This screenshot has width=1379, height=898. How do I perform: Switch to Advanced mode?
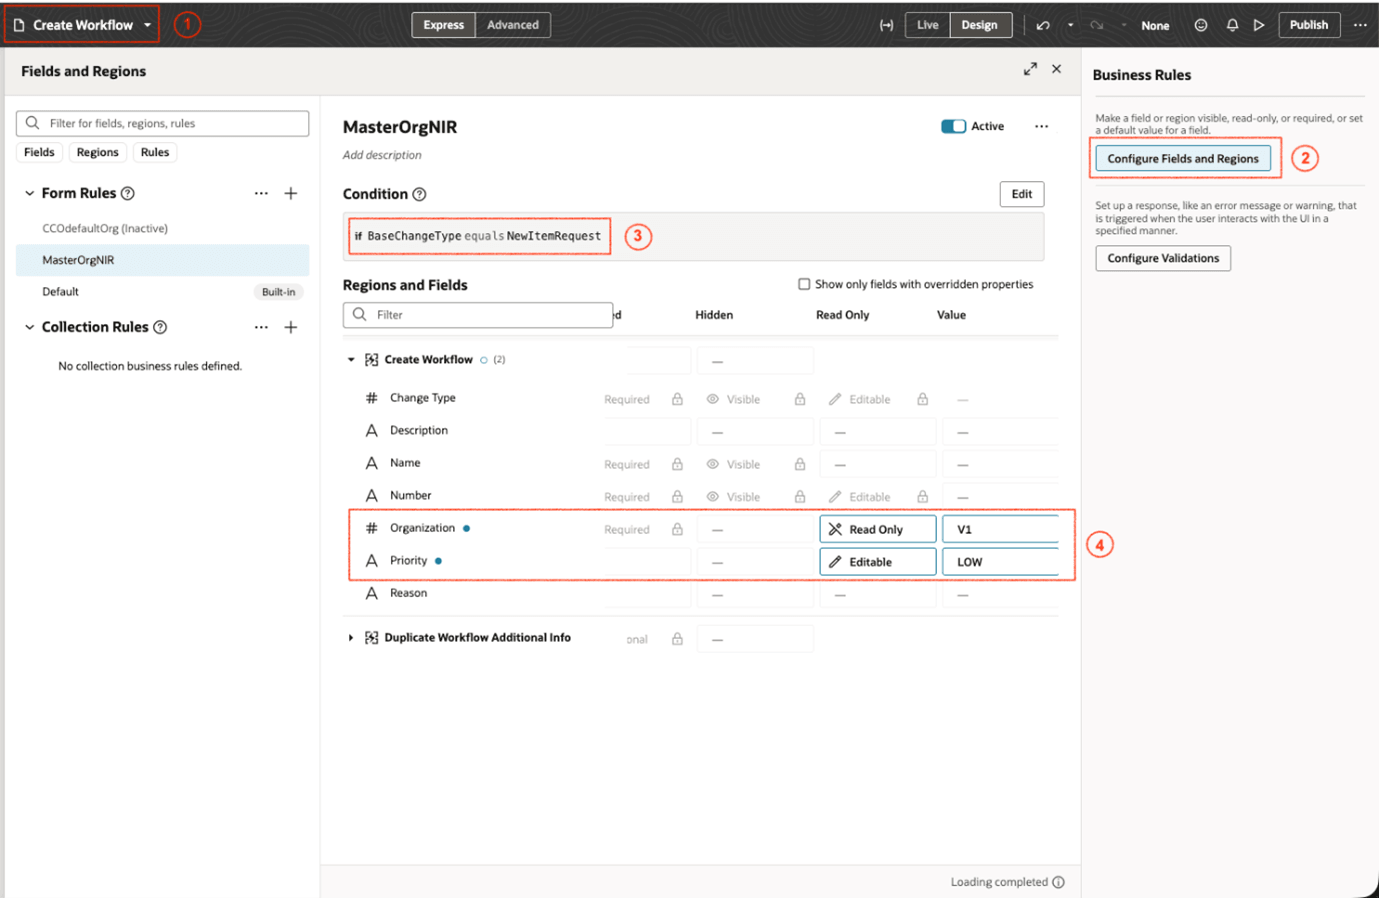click(x=513, y=25)
